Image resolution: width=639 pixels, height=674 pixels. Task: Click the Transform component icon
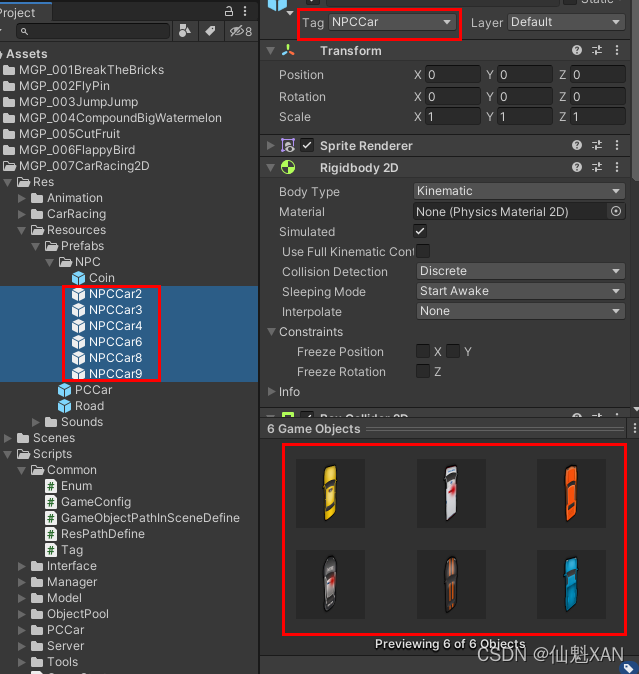(288, 51)
